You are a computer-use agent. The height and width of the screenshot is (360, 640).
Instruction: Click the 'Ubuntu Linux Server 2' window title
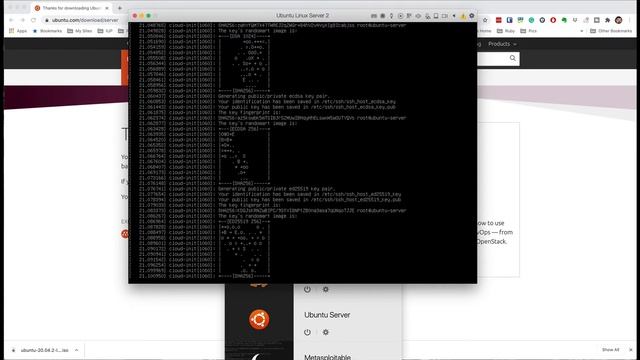(302, 16)
